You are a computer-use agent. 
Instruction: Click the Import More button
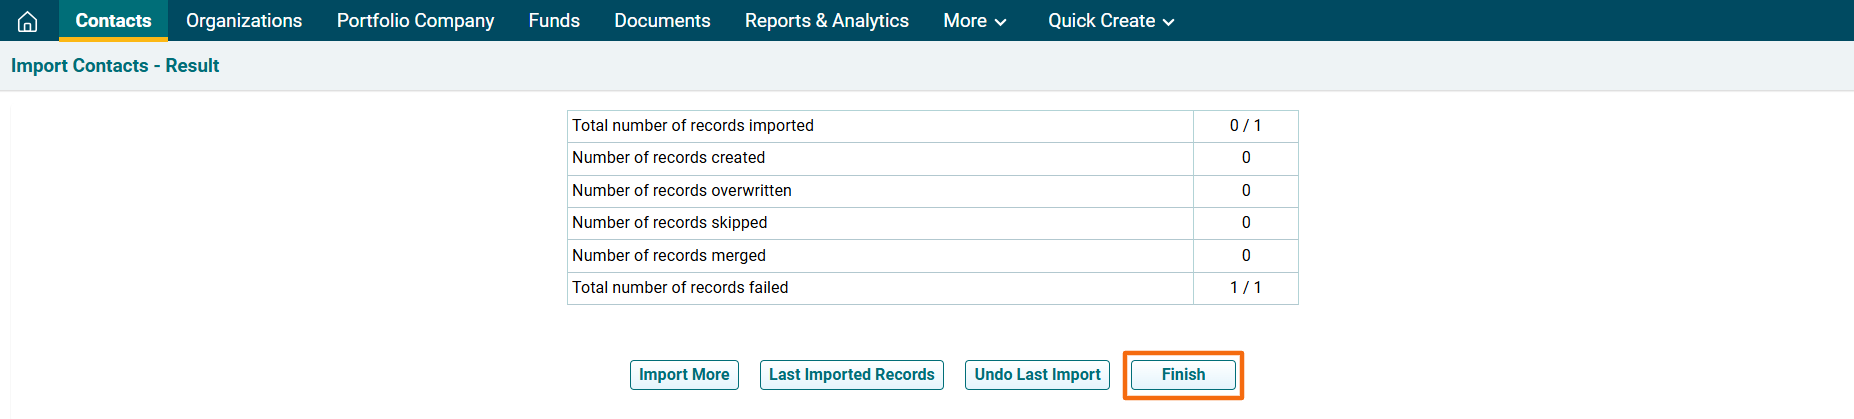684,375
